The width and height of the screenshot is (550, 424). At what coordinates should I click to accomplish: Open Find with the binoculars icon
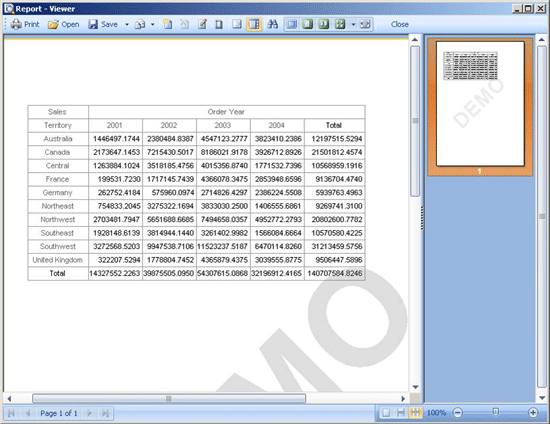[273, 24]
